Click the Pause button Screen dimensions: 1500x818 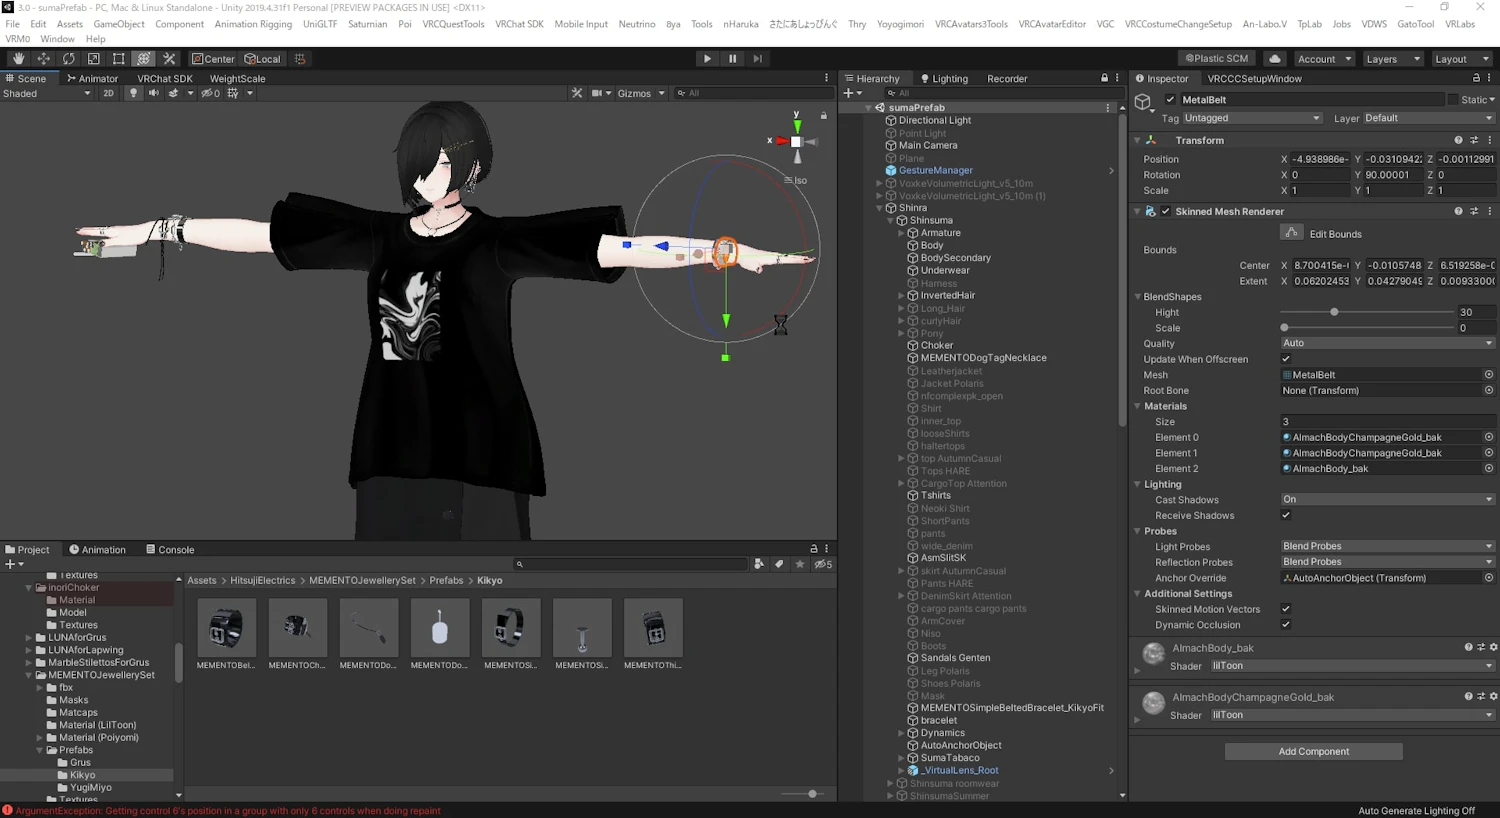732,59
